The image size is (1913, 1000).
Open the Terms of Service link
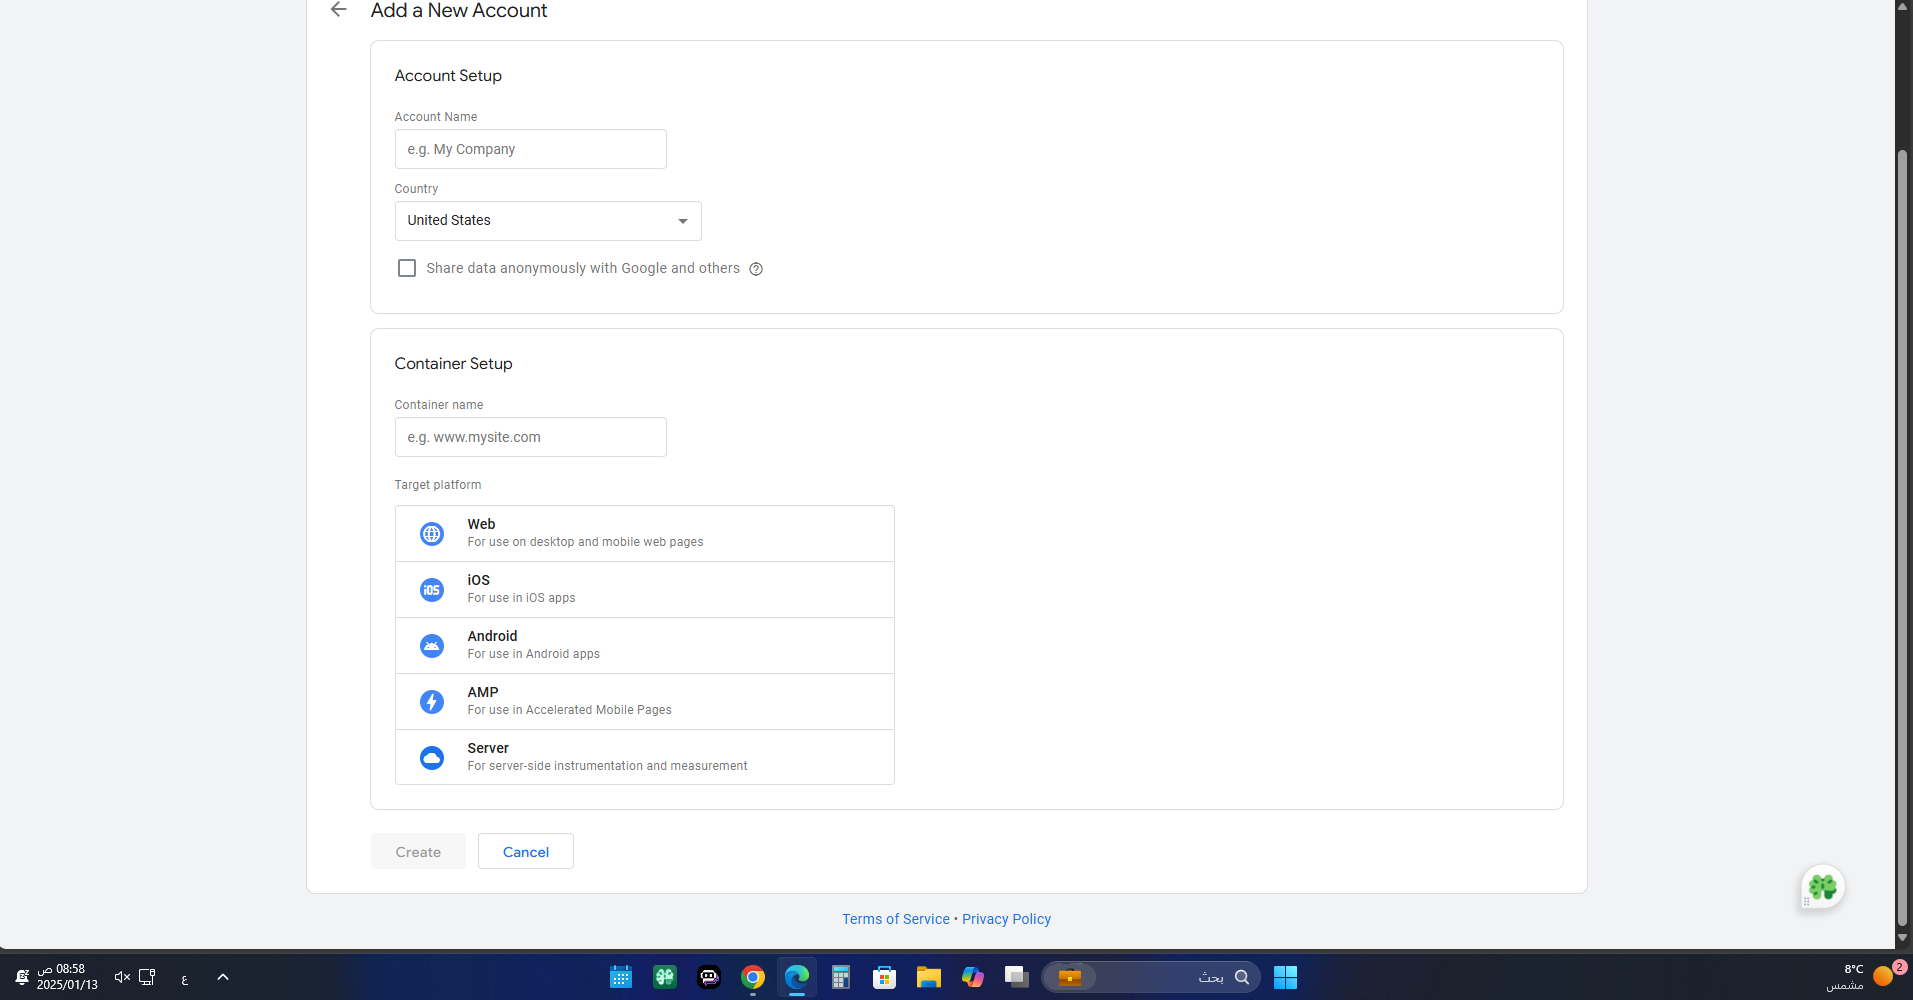[x=895, y=919]
